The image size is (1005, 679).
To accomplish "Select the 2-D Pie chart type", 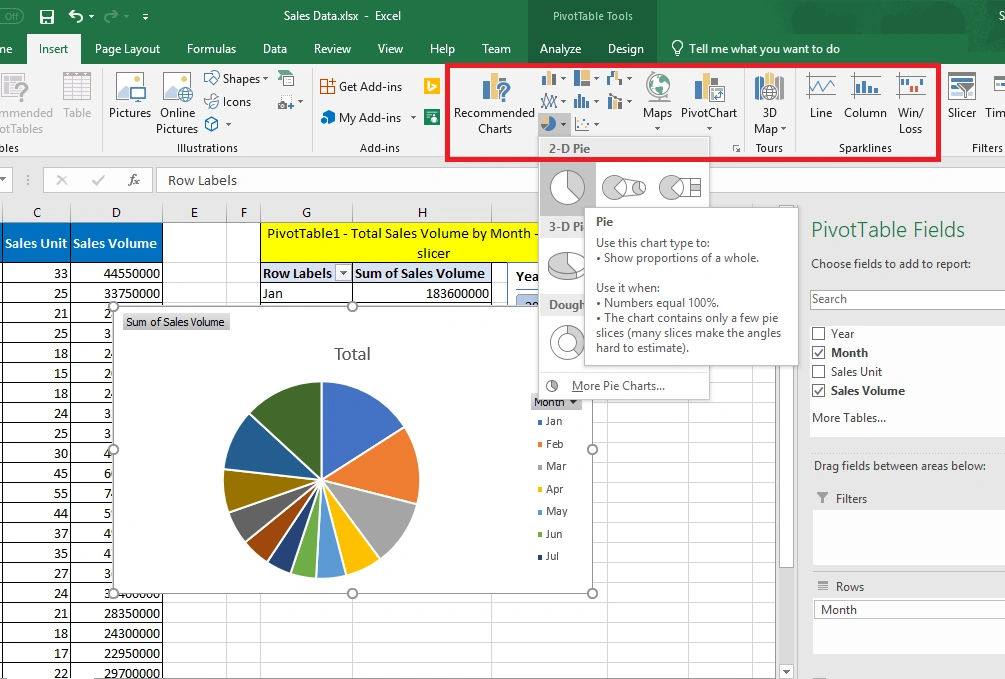I will tap(567, 188).
